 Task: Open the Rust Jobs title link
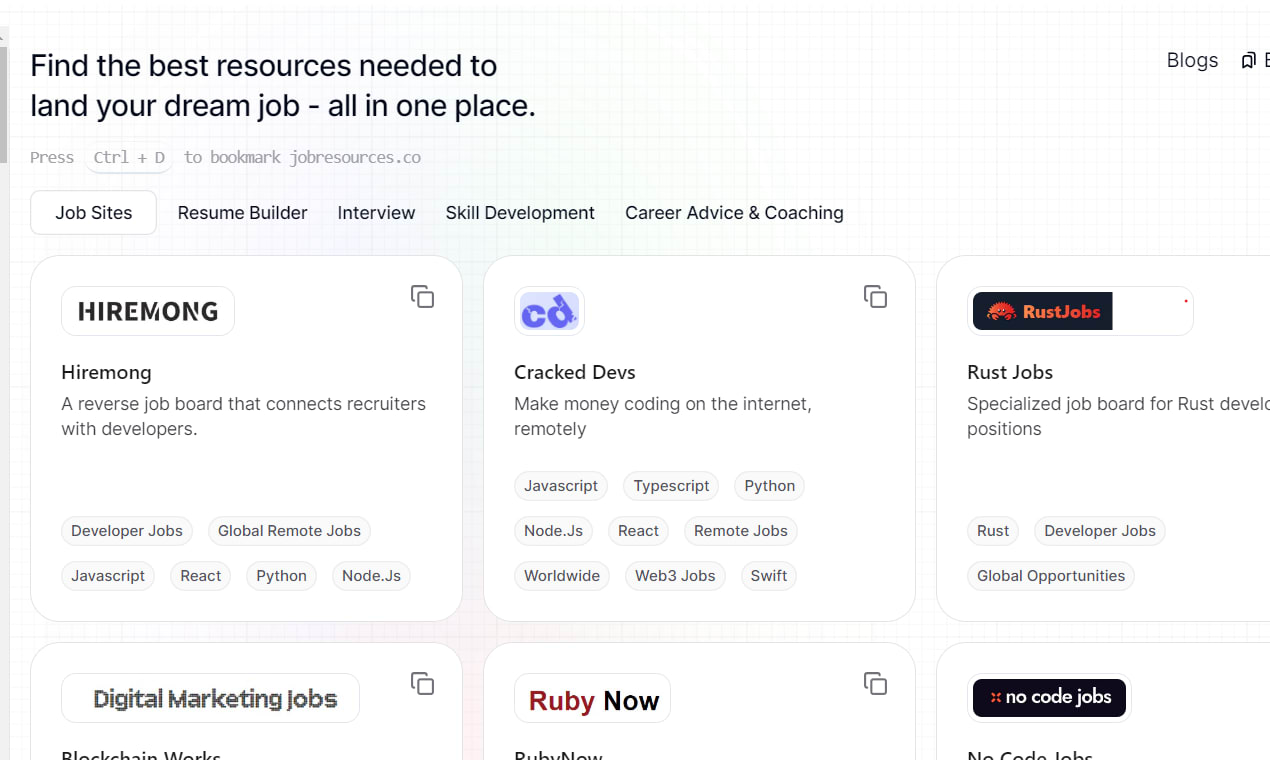click(1010, 372)
